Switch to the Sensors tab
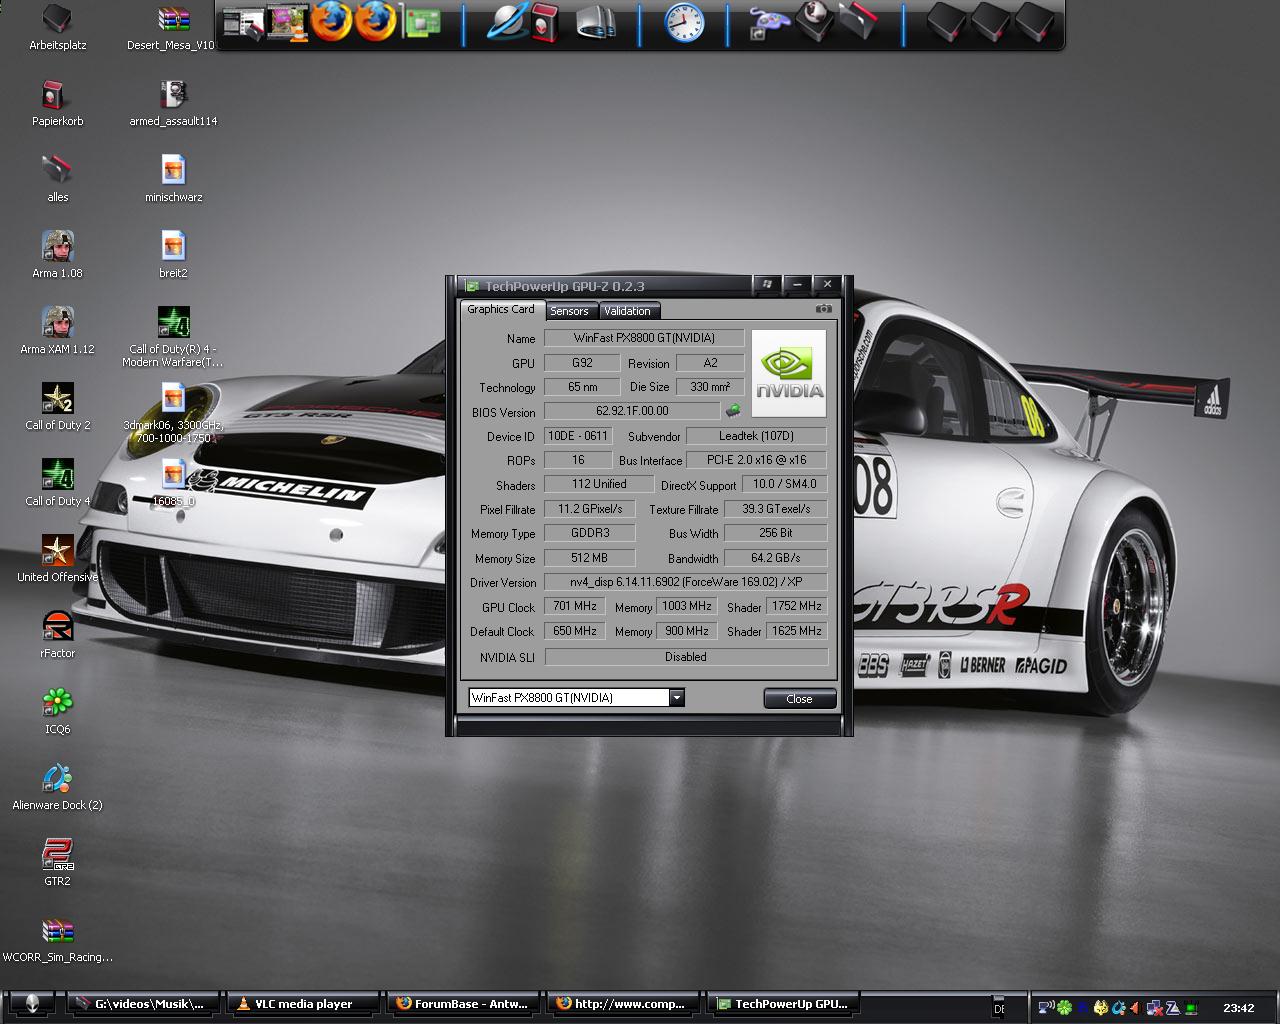Screen dimensions: 1280x1024 coord(569,311)
